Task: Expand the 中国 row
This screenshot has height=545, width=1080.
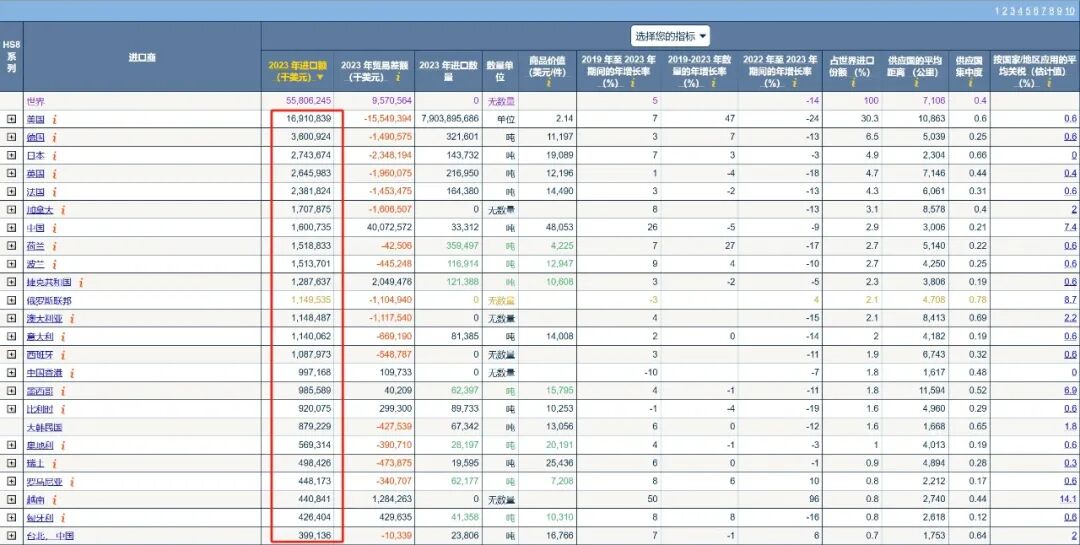Action: click(x=11, y=228)
